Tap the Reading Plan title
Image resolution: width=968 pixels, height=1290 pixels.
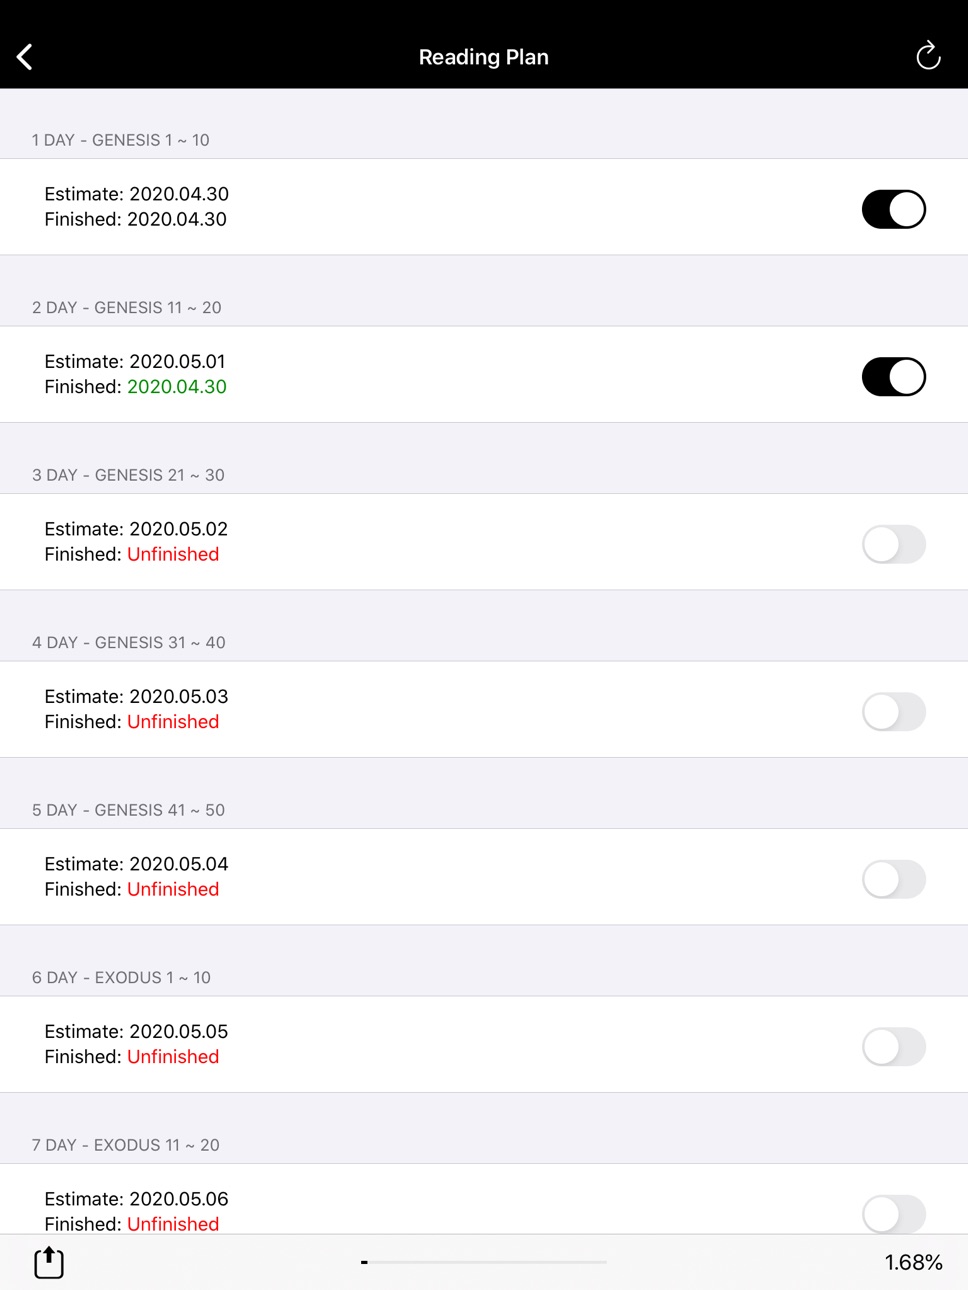(484, 57)
